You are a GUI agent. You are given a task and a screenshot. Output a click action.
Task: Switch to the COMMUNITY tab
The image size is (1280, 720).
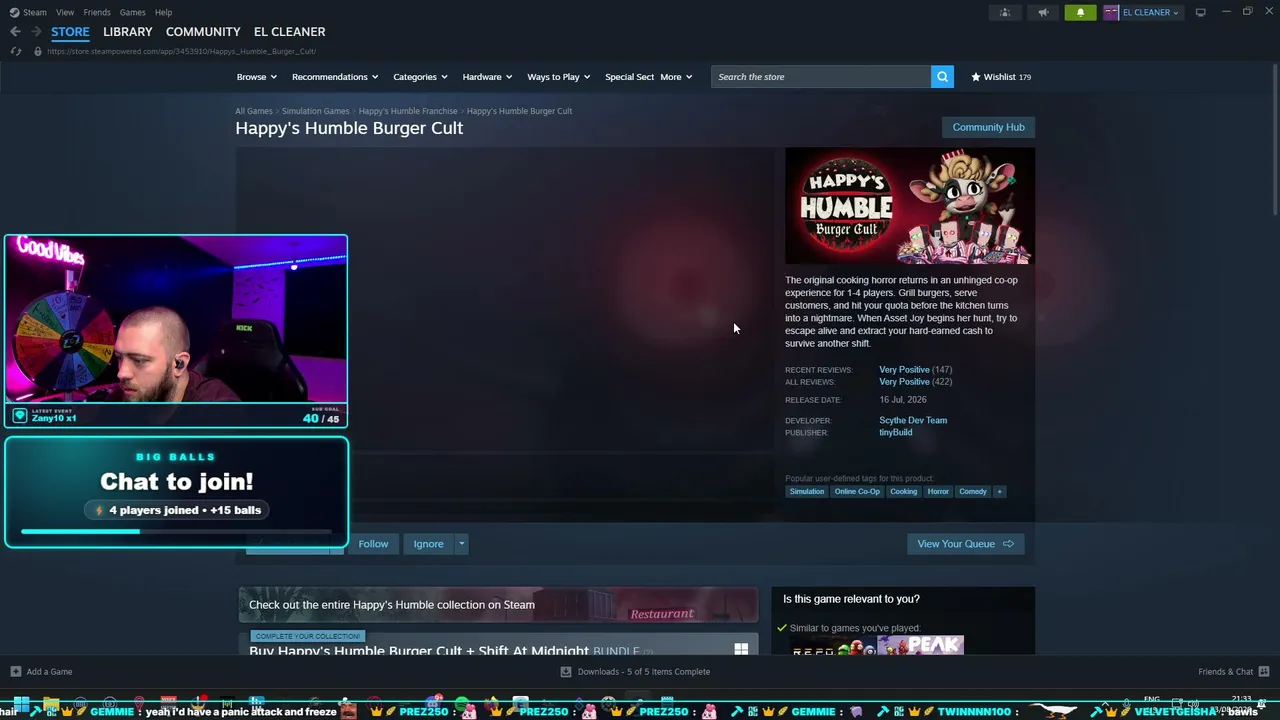[203, 32]
